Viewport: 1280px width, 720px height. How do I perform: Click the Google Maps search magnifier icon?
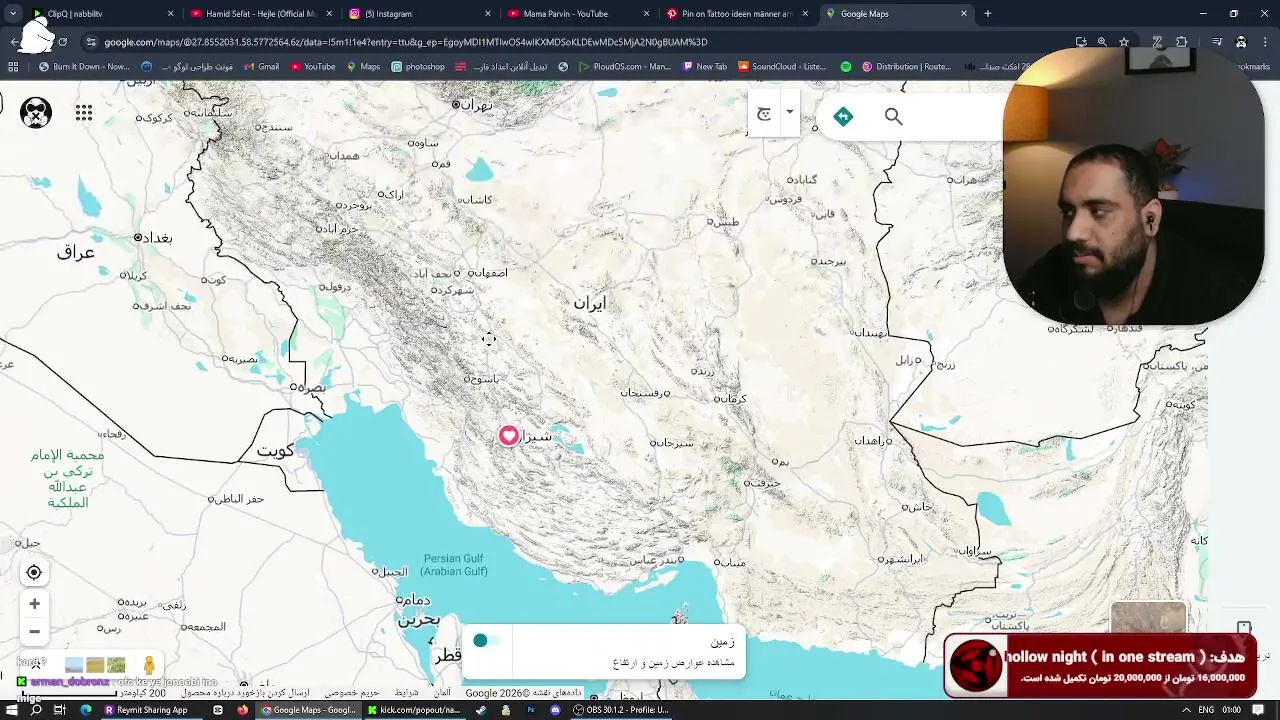893,117
